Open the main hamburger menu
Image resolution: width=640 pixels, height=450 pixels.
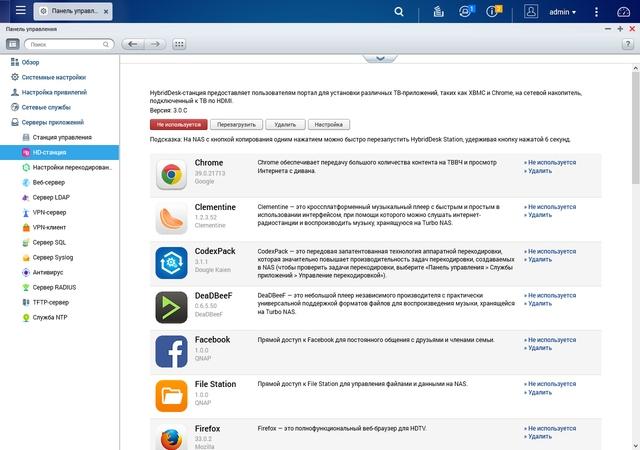tap(20, 10)
